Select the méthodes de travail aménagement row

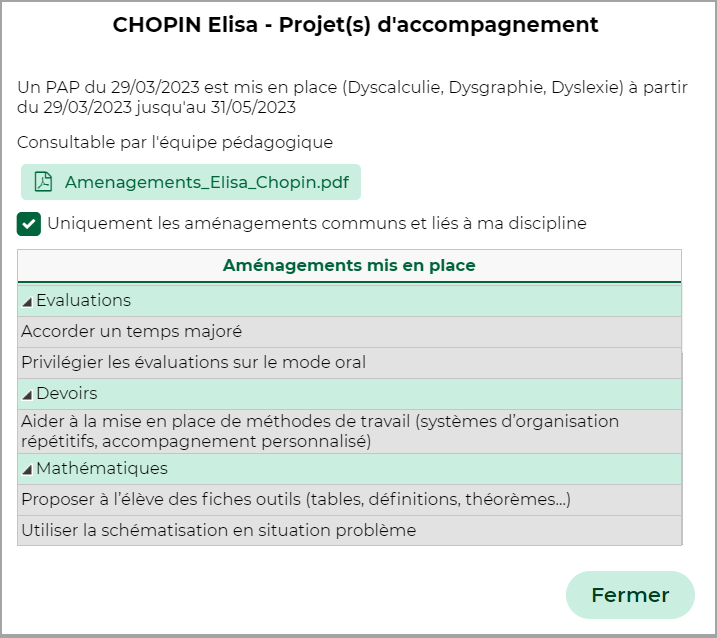point(349,431)
